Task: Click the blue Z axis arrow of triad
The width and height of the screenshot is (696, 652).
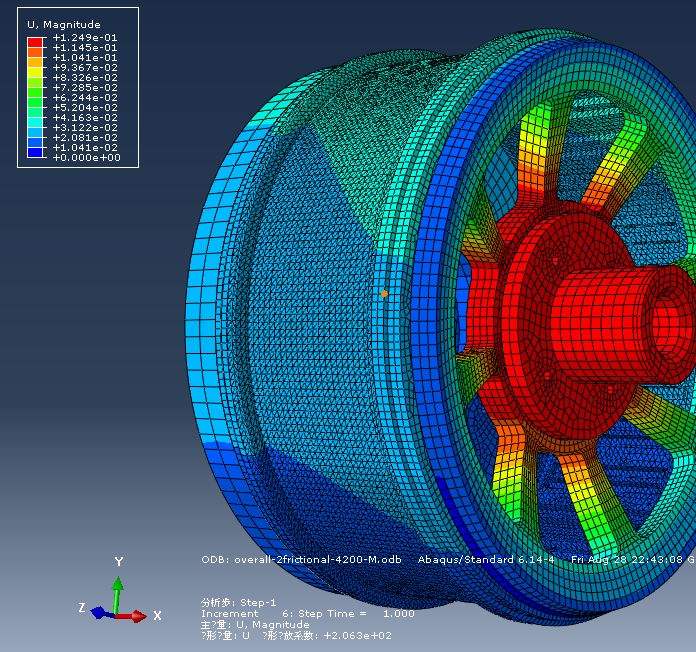Action: [x=100, y=612]
